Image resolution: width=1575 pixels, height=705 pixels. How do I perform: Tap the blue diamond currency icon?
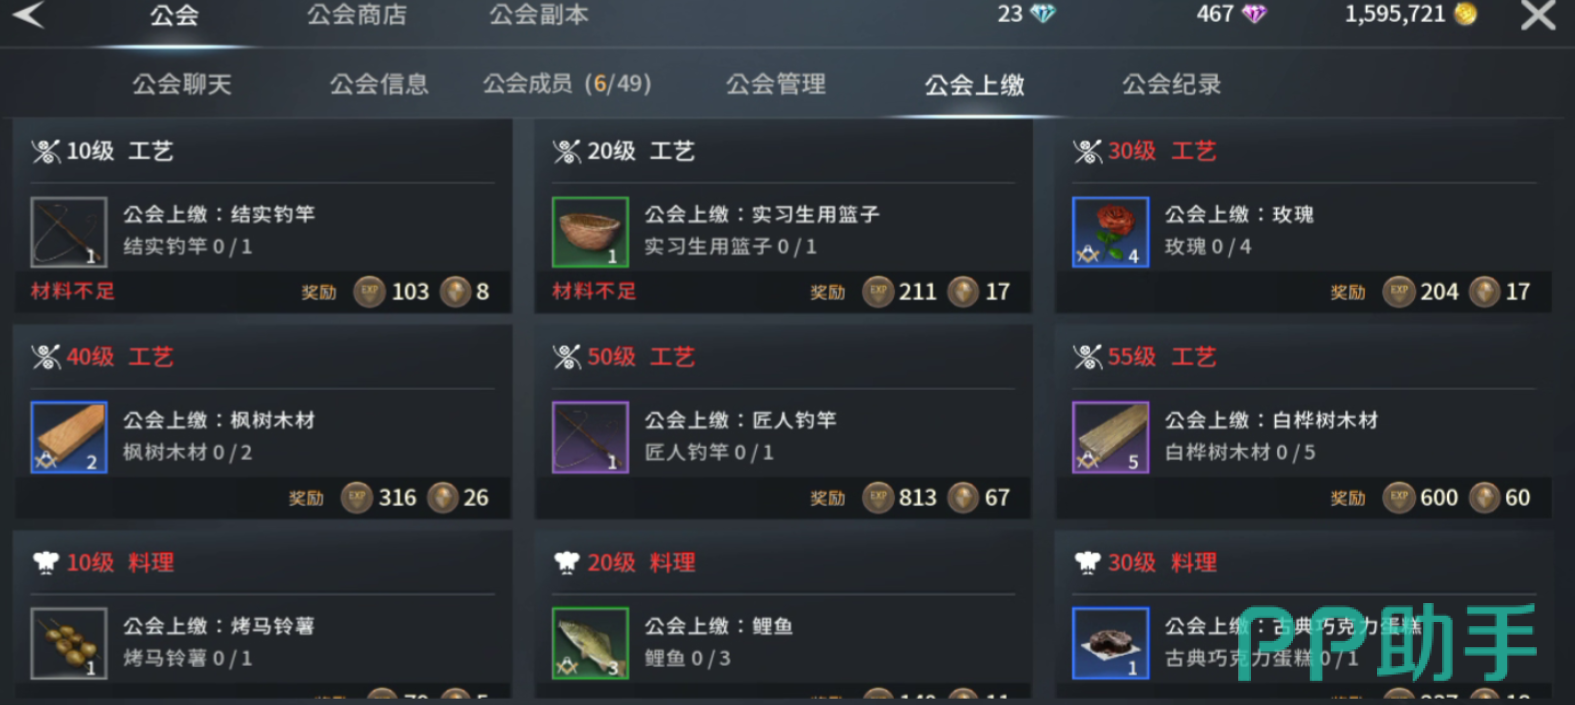pyautogui.click(x=1043, y=14)
